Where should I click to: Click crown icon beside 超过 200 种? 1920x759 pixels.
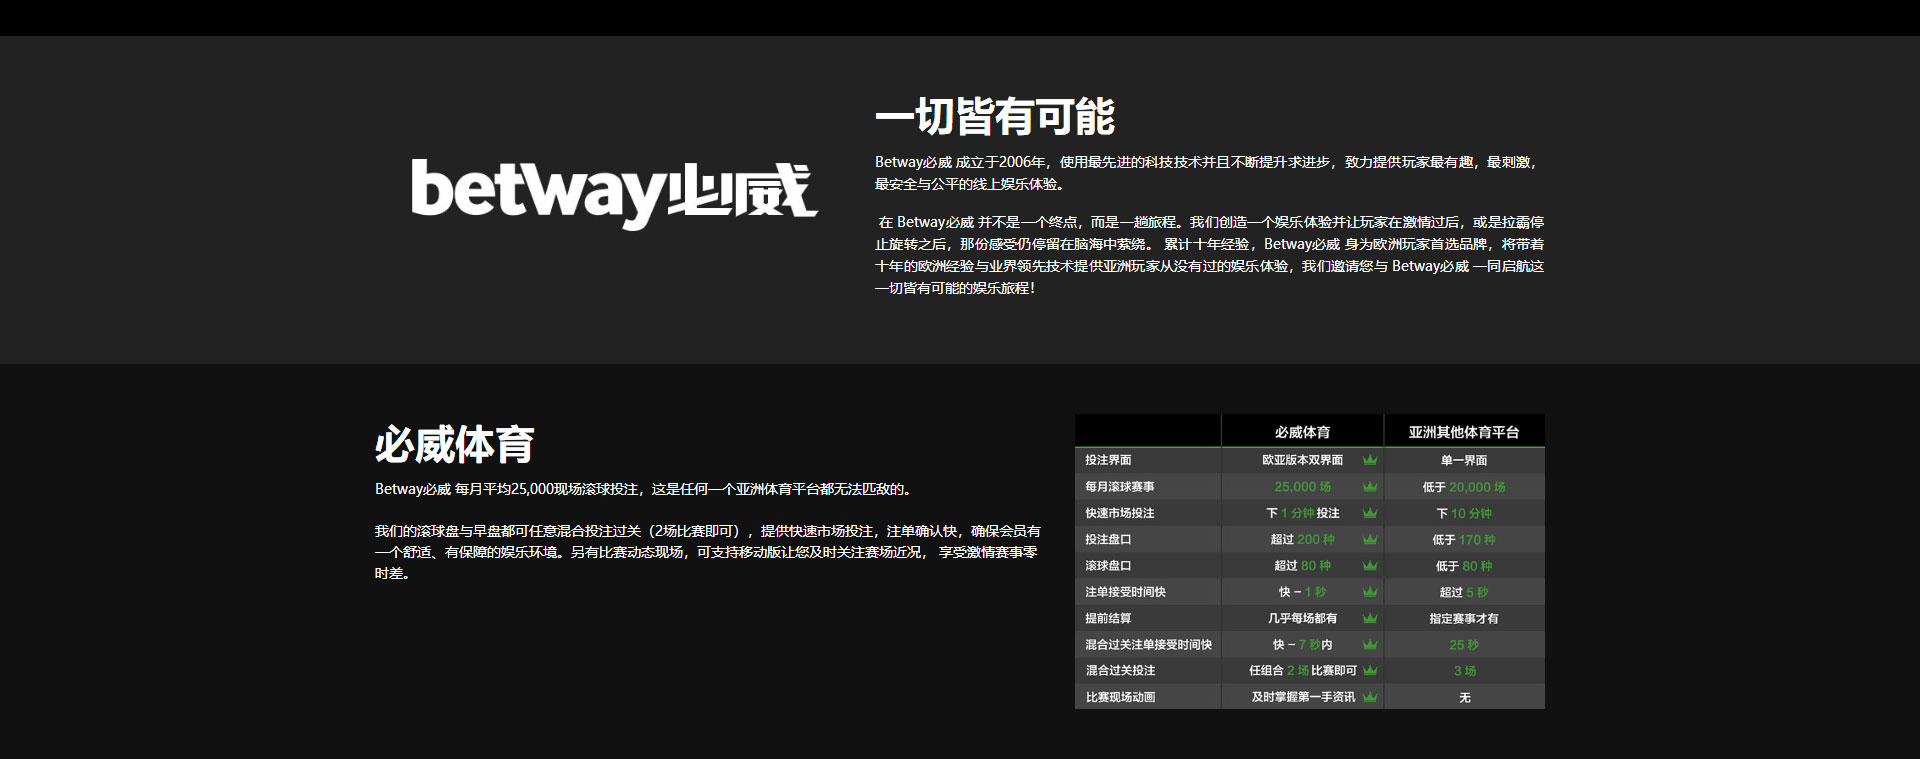pyautogui.click(x=1369, y=539)
